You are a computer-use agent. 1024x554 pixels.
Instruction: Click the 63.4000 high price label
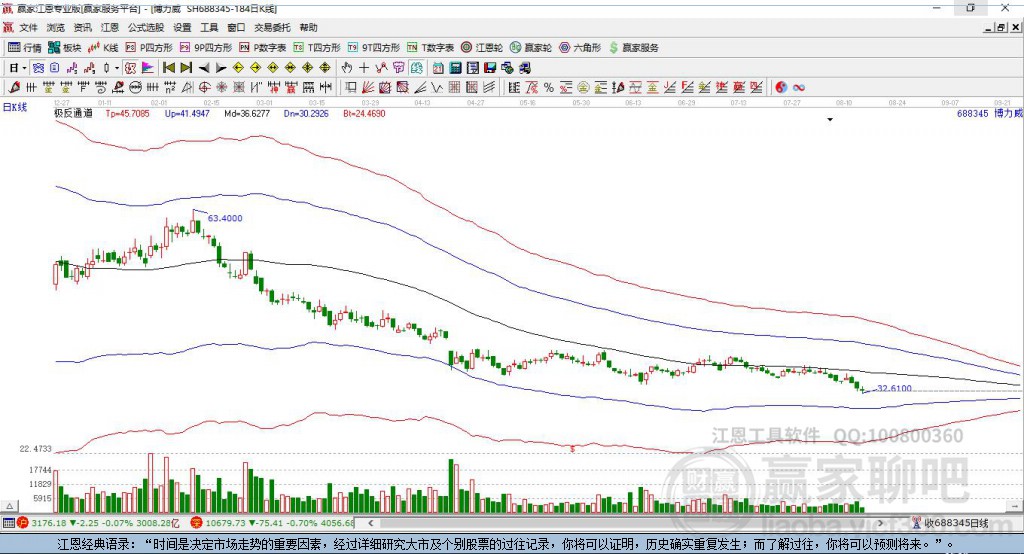[x=225, y=218]
